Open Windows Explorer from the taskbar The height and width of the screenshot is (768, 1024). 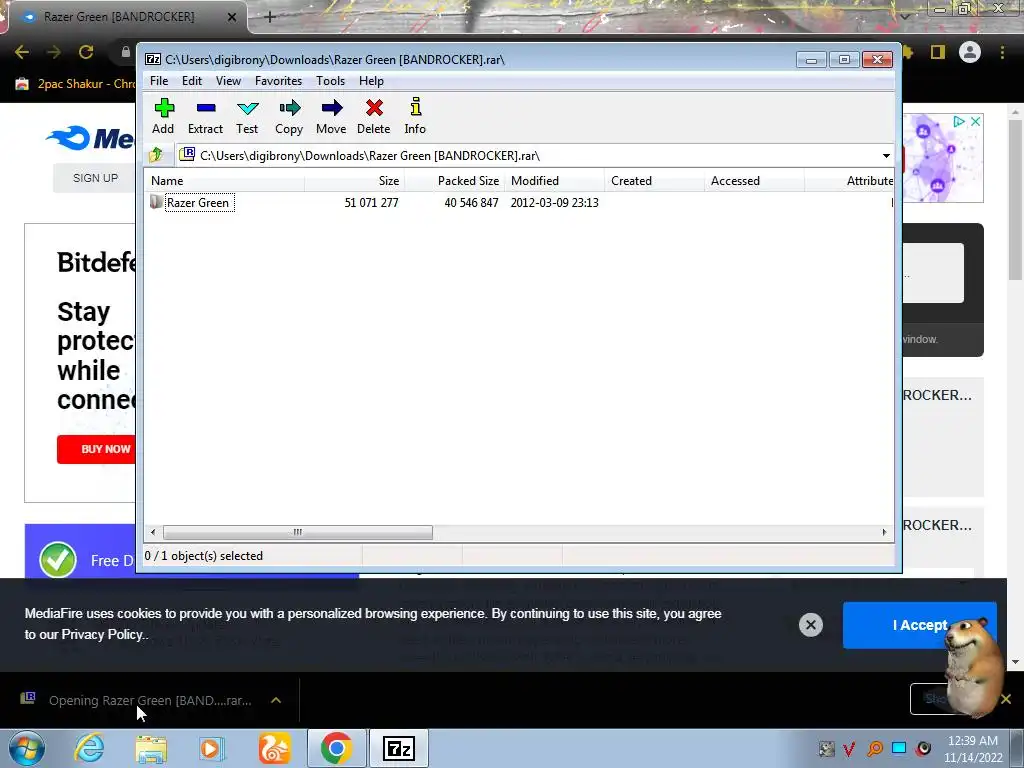151,749
